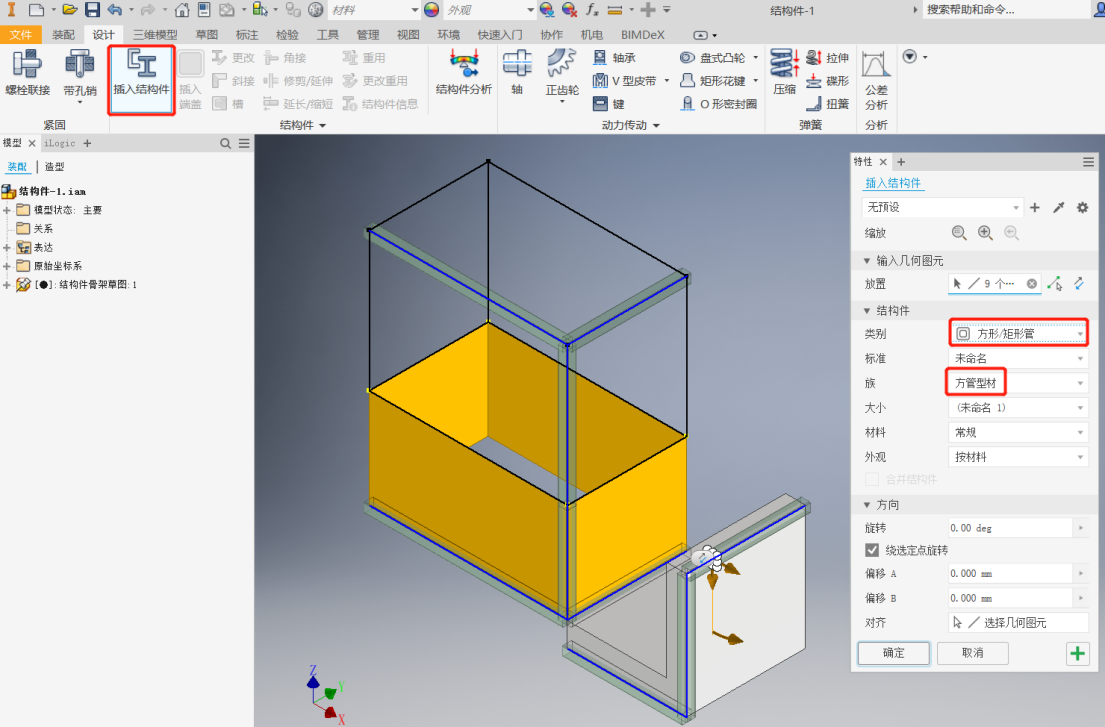Toggle the 绕选定点旋转 checkbox
Viewport: 1105px width, 727px height.
[x=872, y=550]
